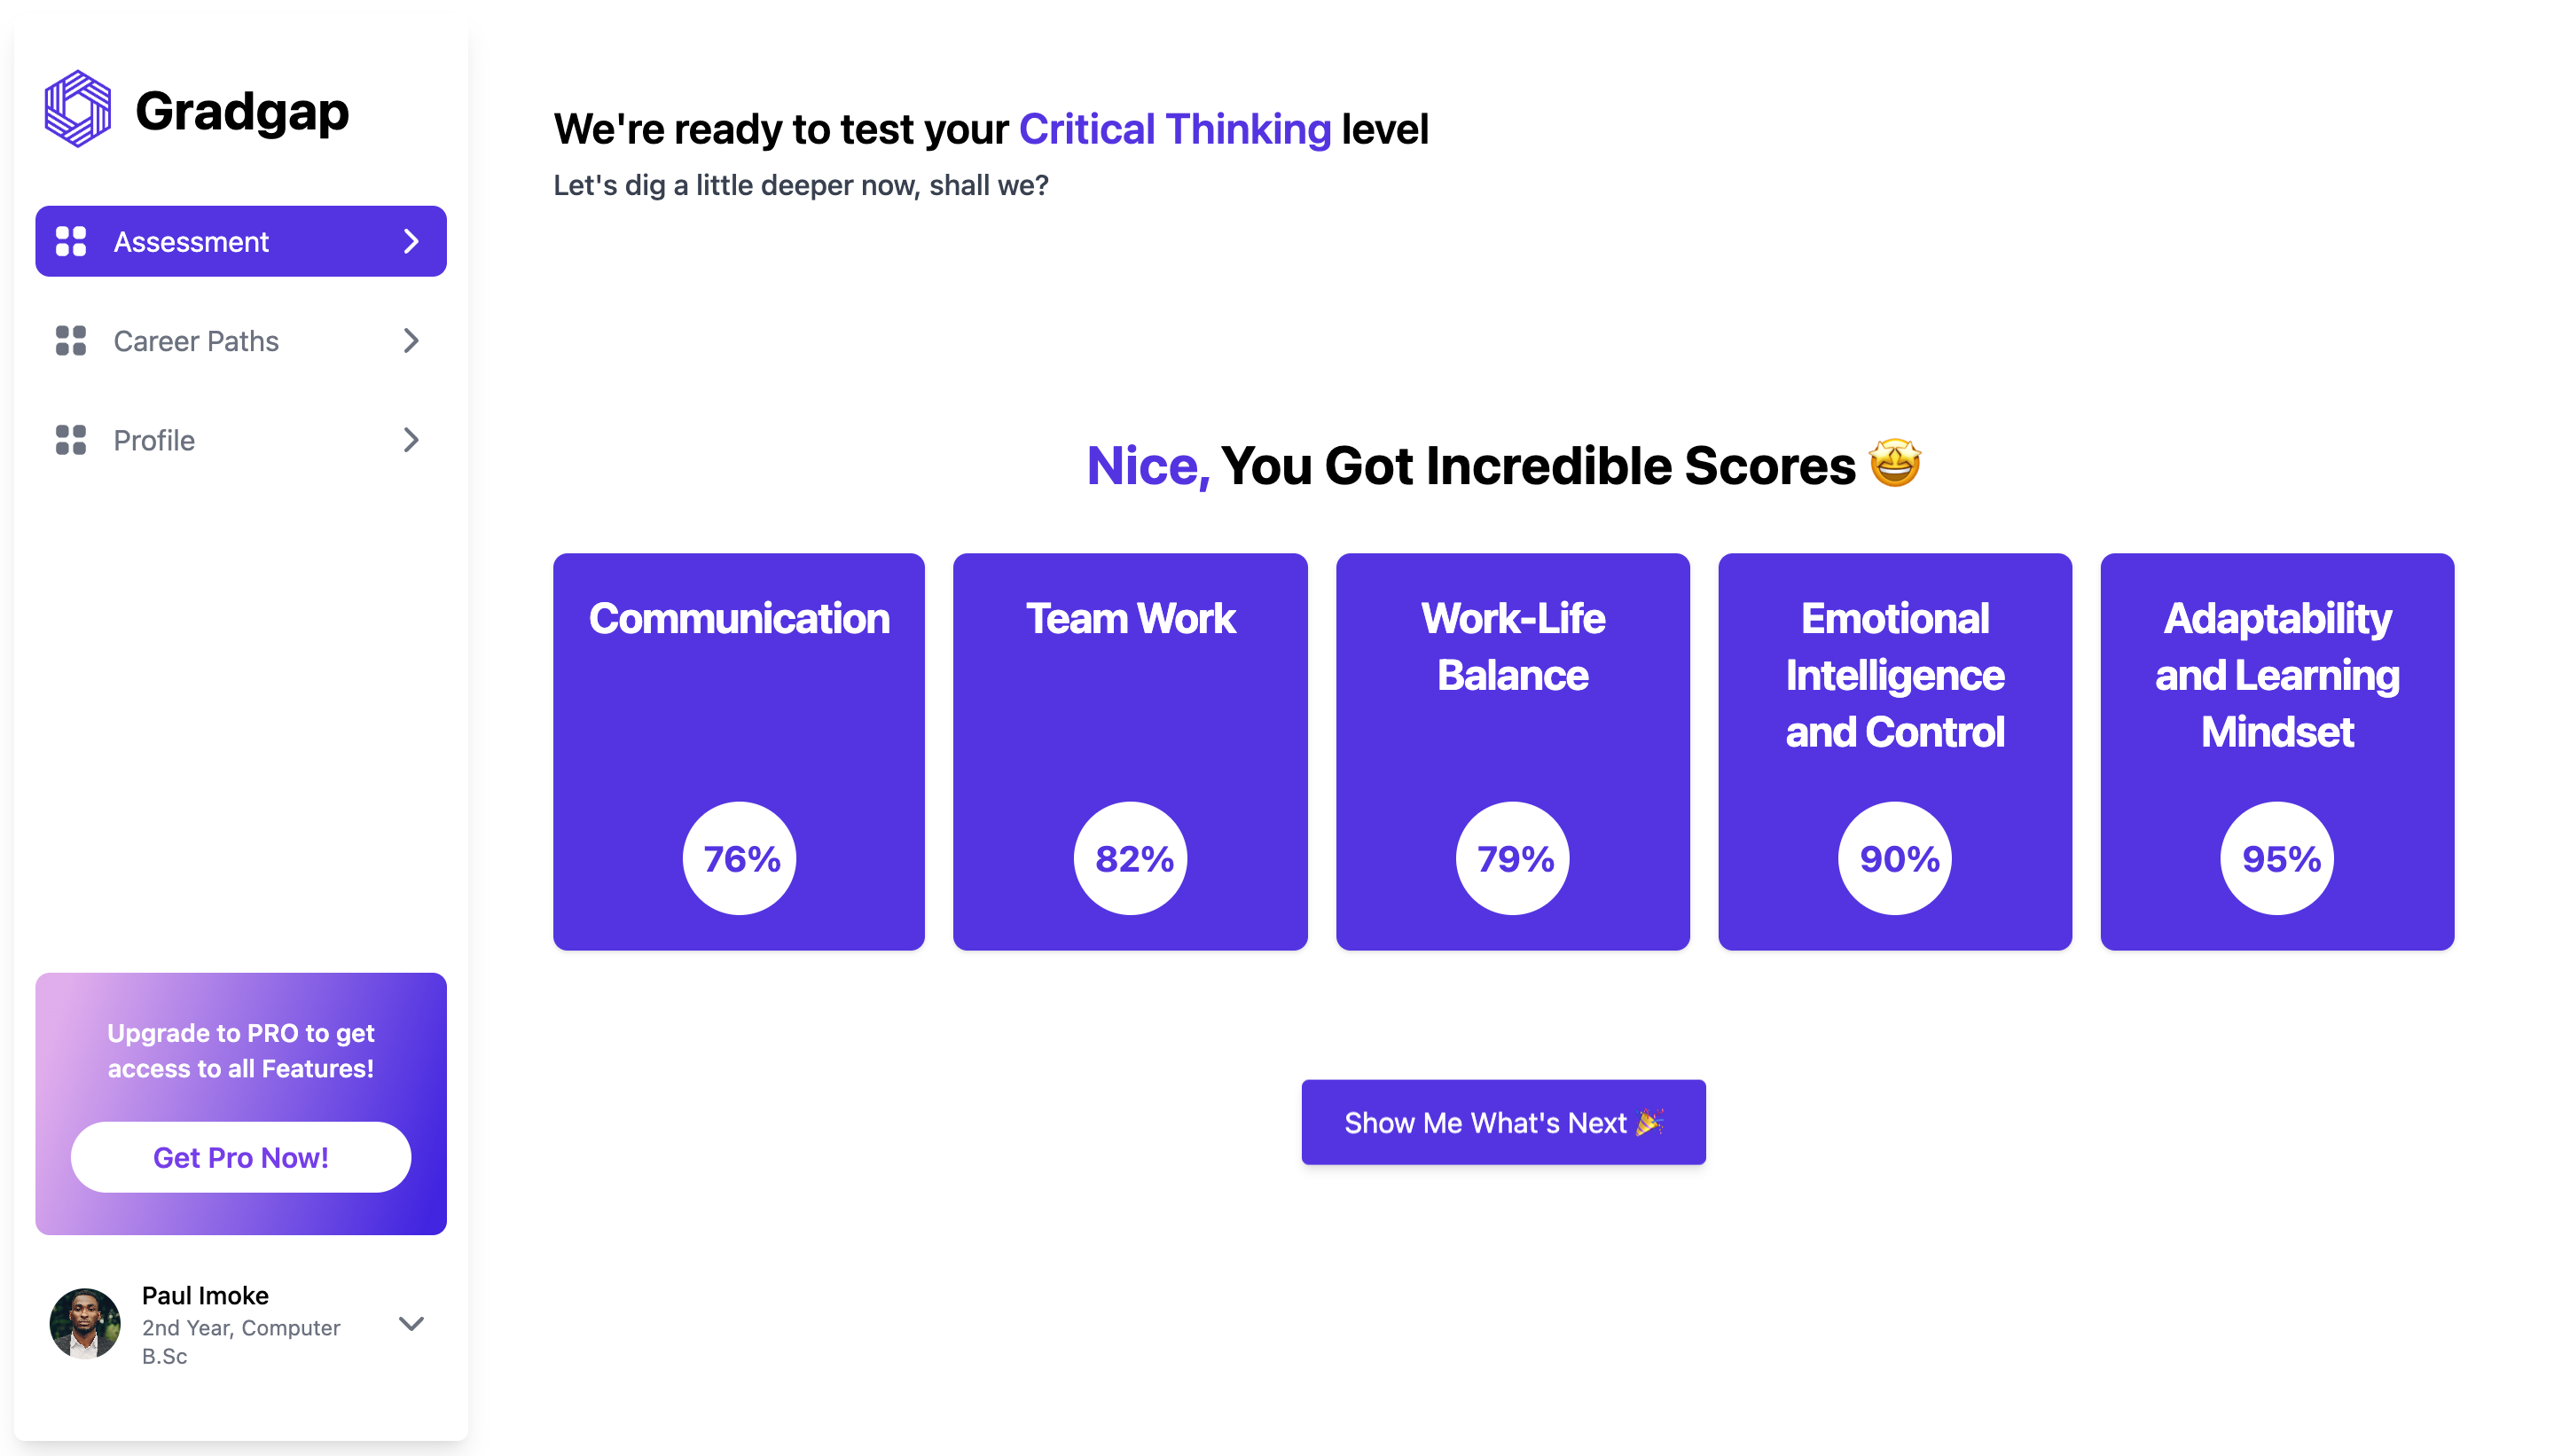Click the Profile grid icon
Image resolution: width=2554 pixels, height=1456 pixels.
[x=71, y=440]
